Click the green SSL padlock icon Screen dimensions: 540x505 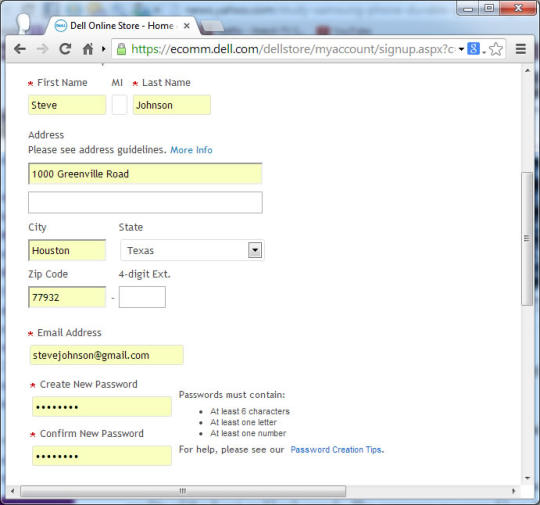121,49
